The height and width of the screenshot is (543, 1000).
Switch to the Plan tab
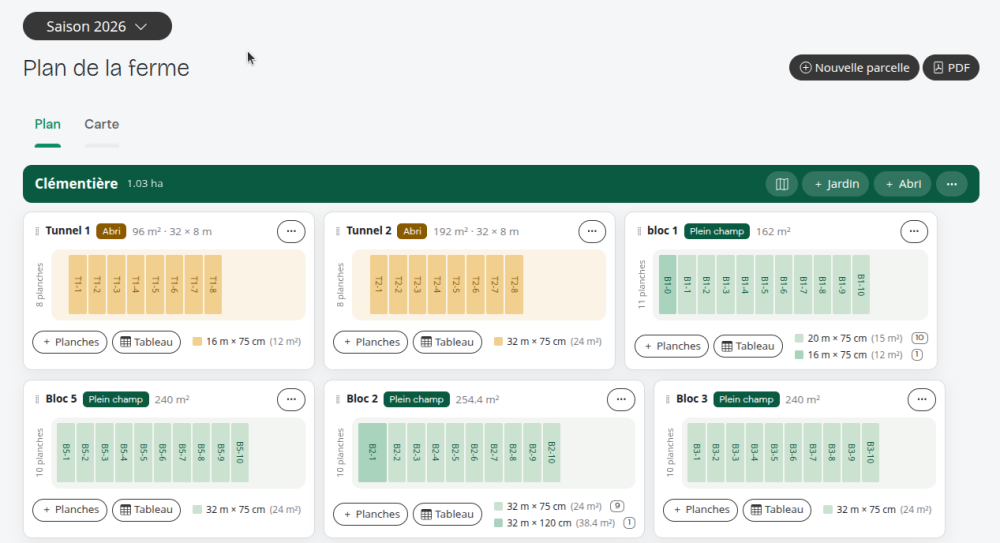pos(48,124)
